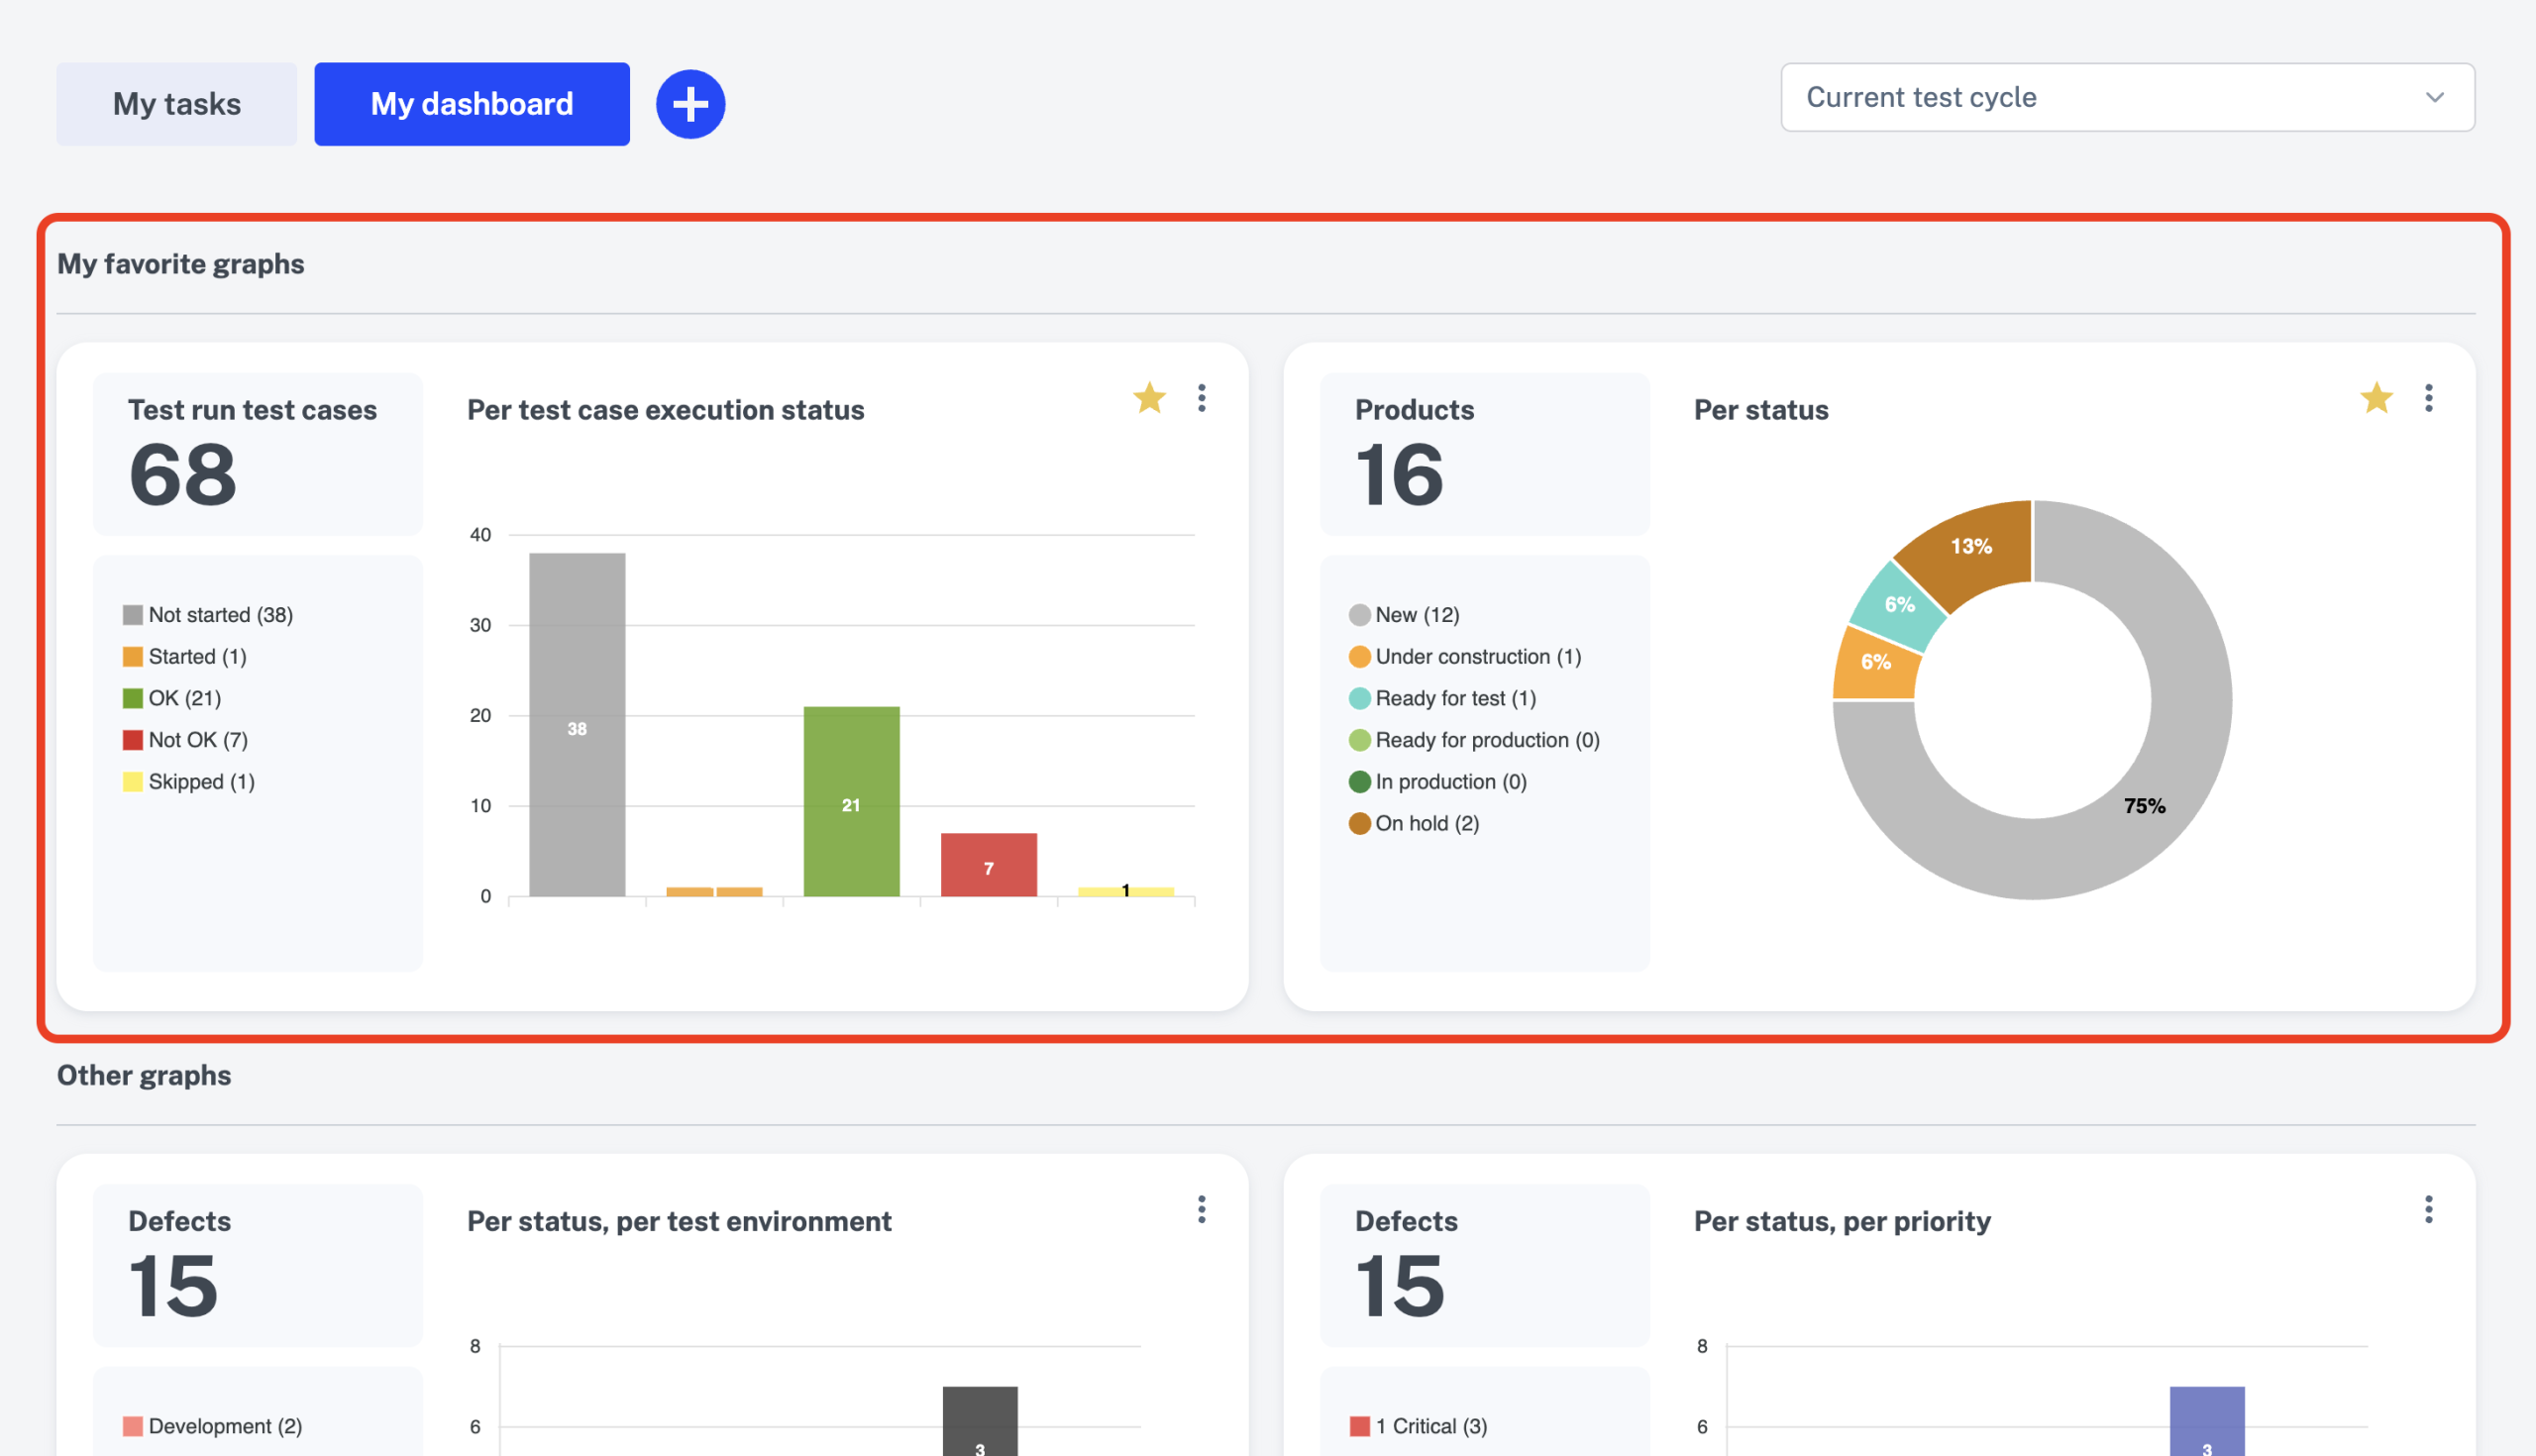Toggle the 1 Critical (3) legend entry

pyautogui.click(x=1418, y=1426)
